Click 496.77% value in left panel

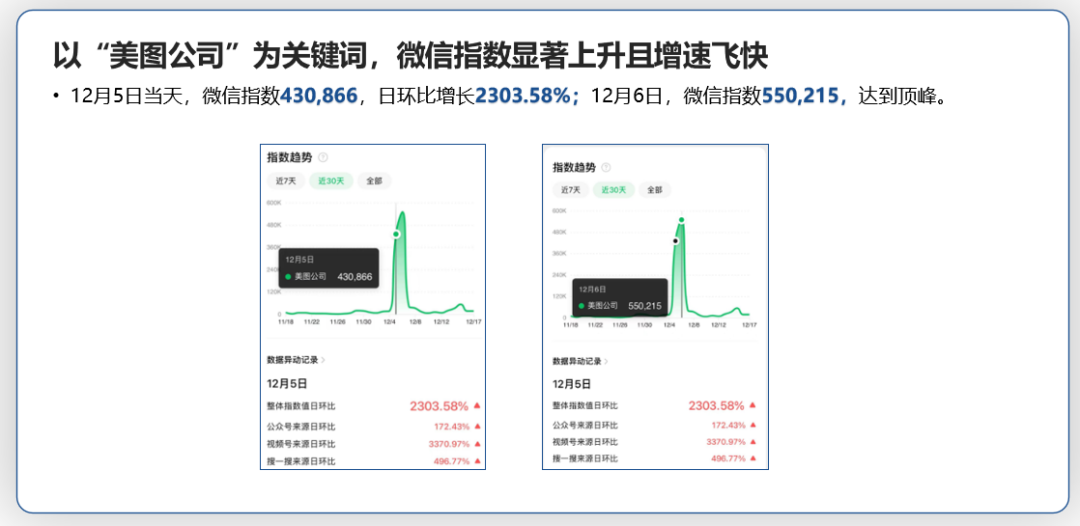pyautogui.click(x=451, y=461)
